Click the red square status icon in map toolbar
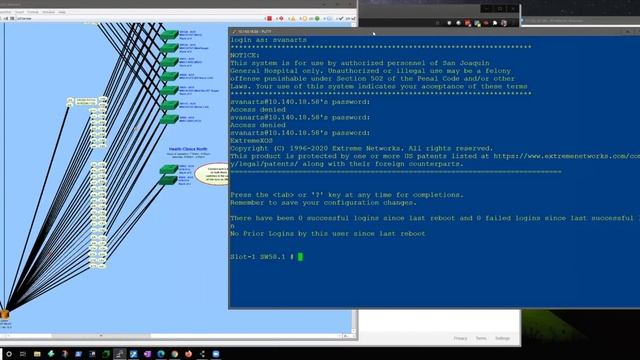 pos(269,18)
